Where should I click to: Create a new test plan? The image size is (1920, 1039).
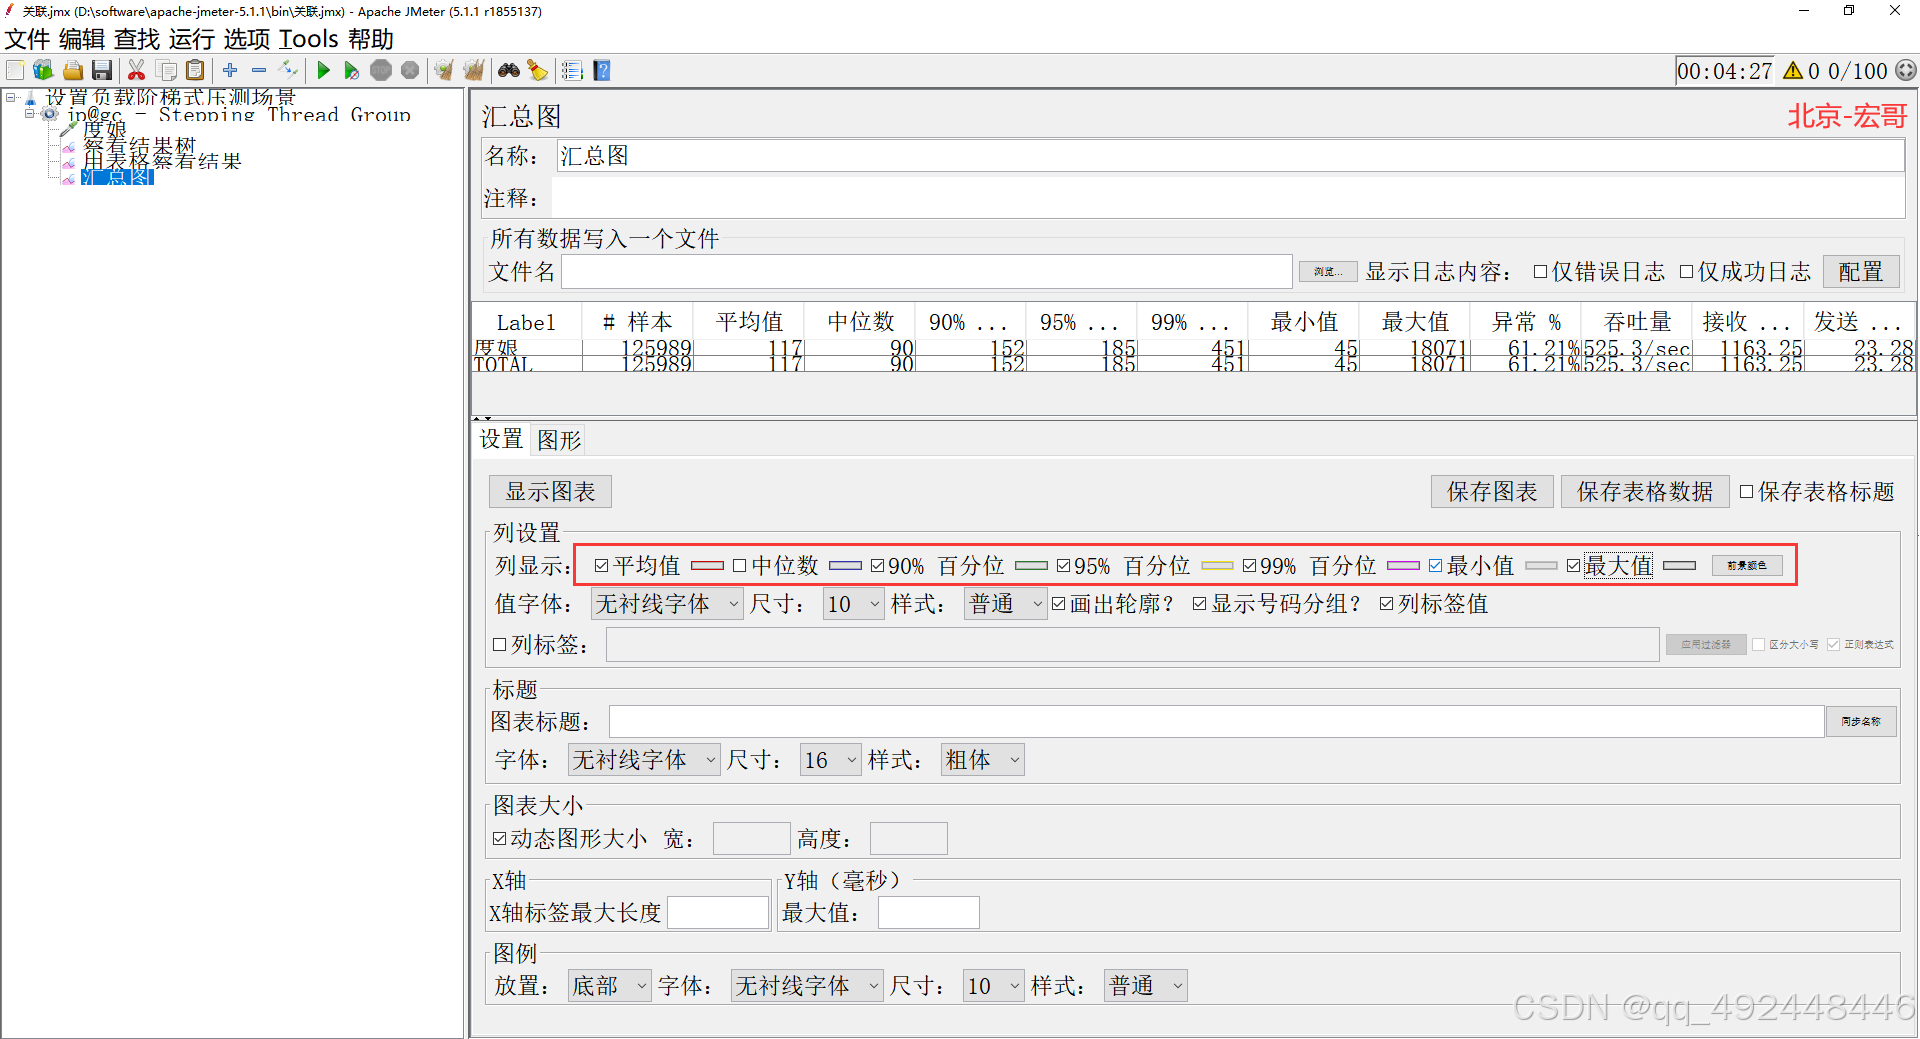(x=15, y=70)
